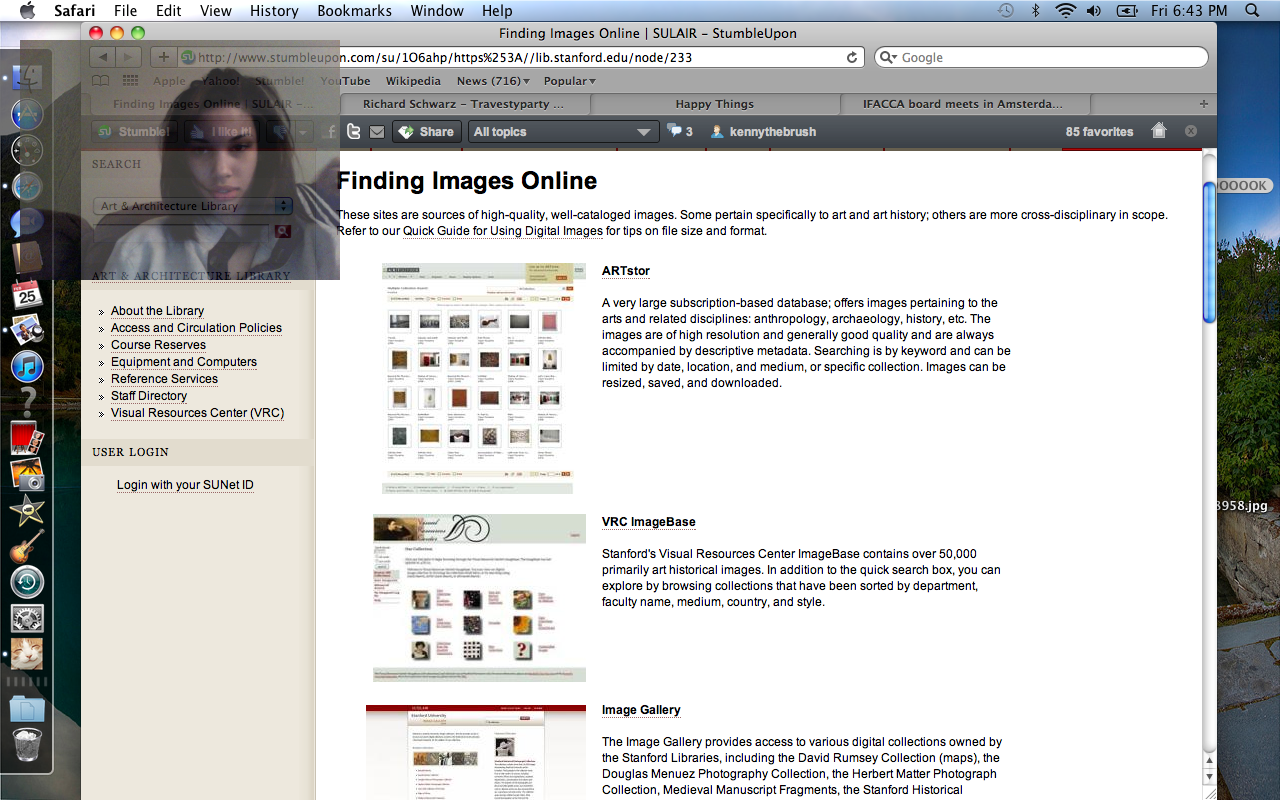The image size is (1280, 800).
Task: Open the ARTstor link
Action: [x=625, y=271]
